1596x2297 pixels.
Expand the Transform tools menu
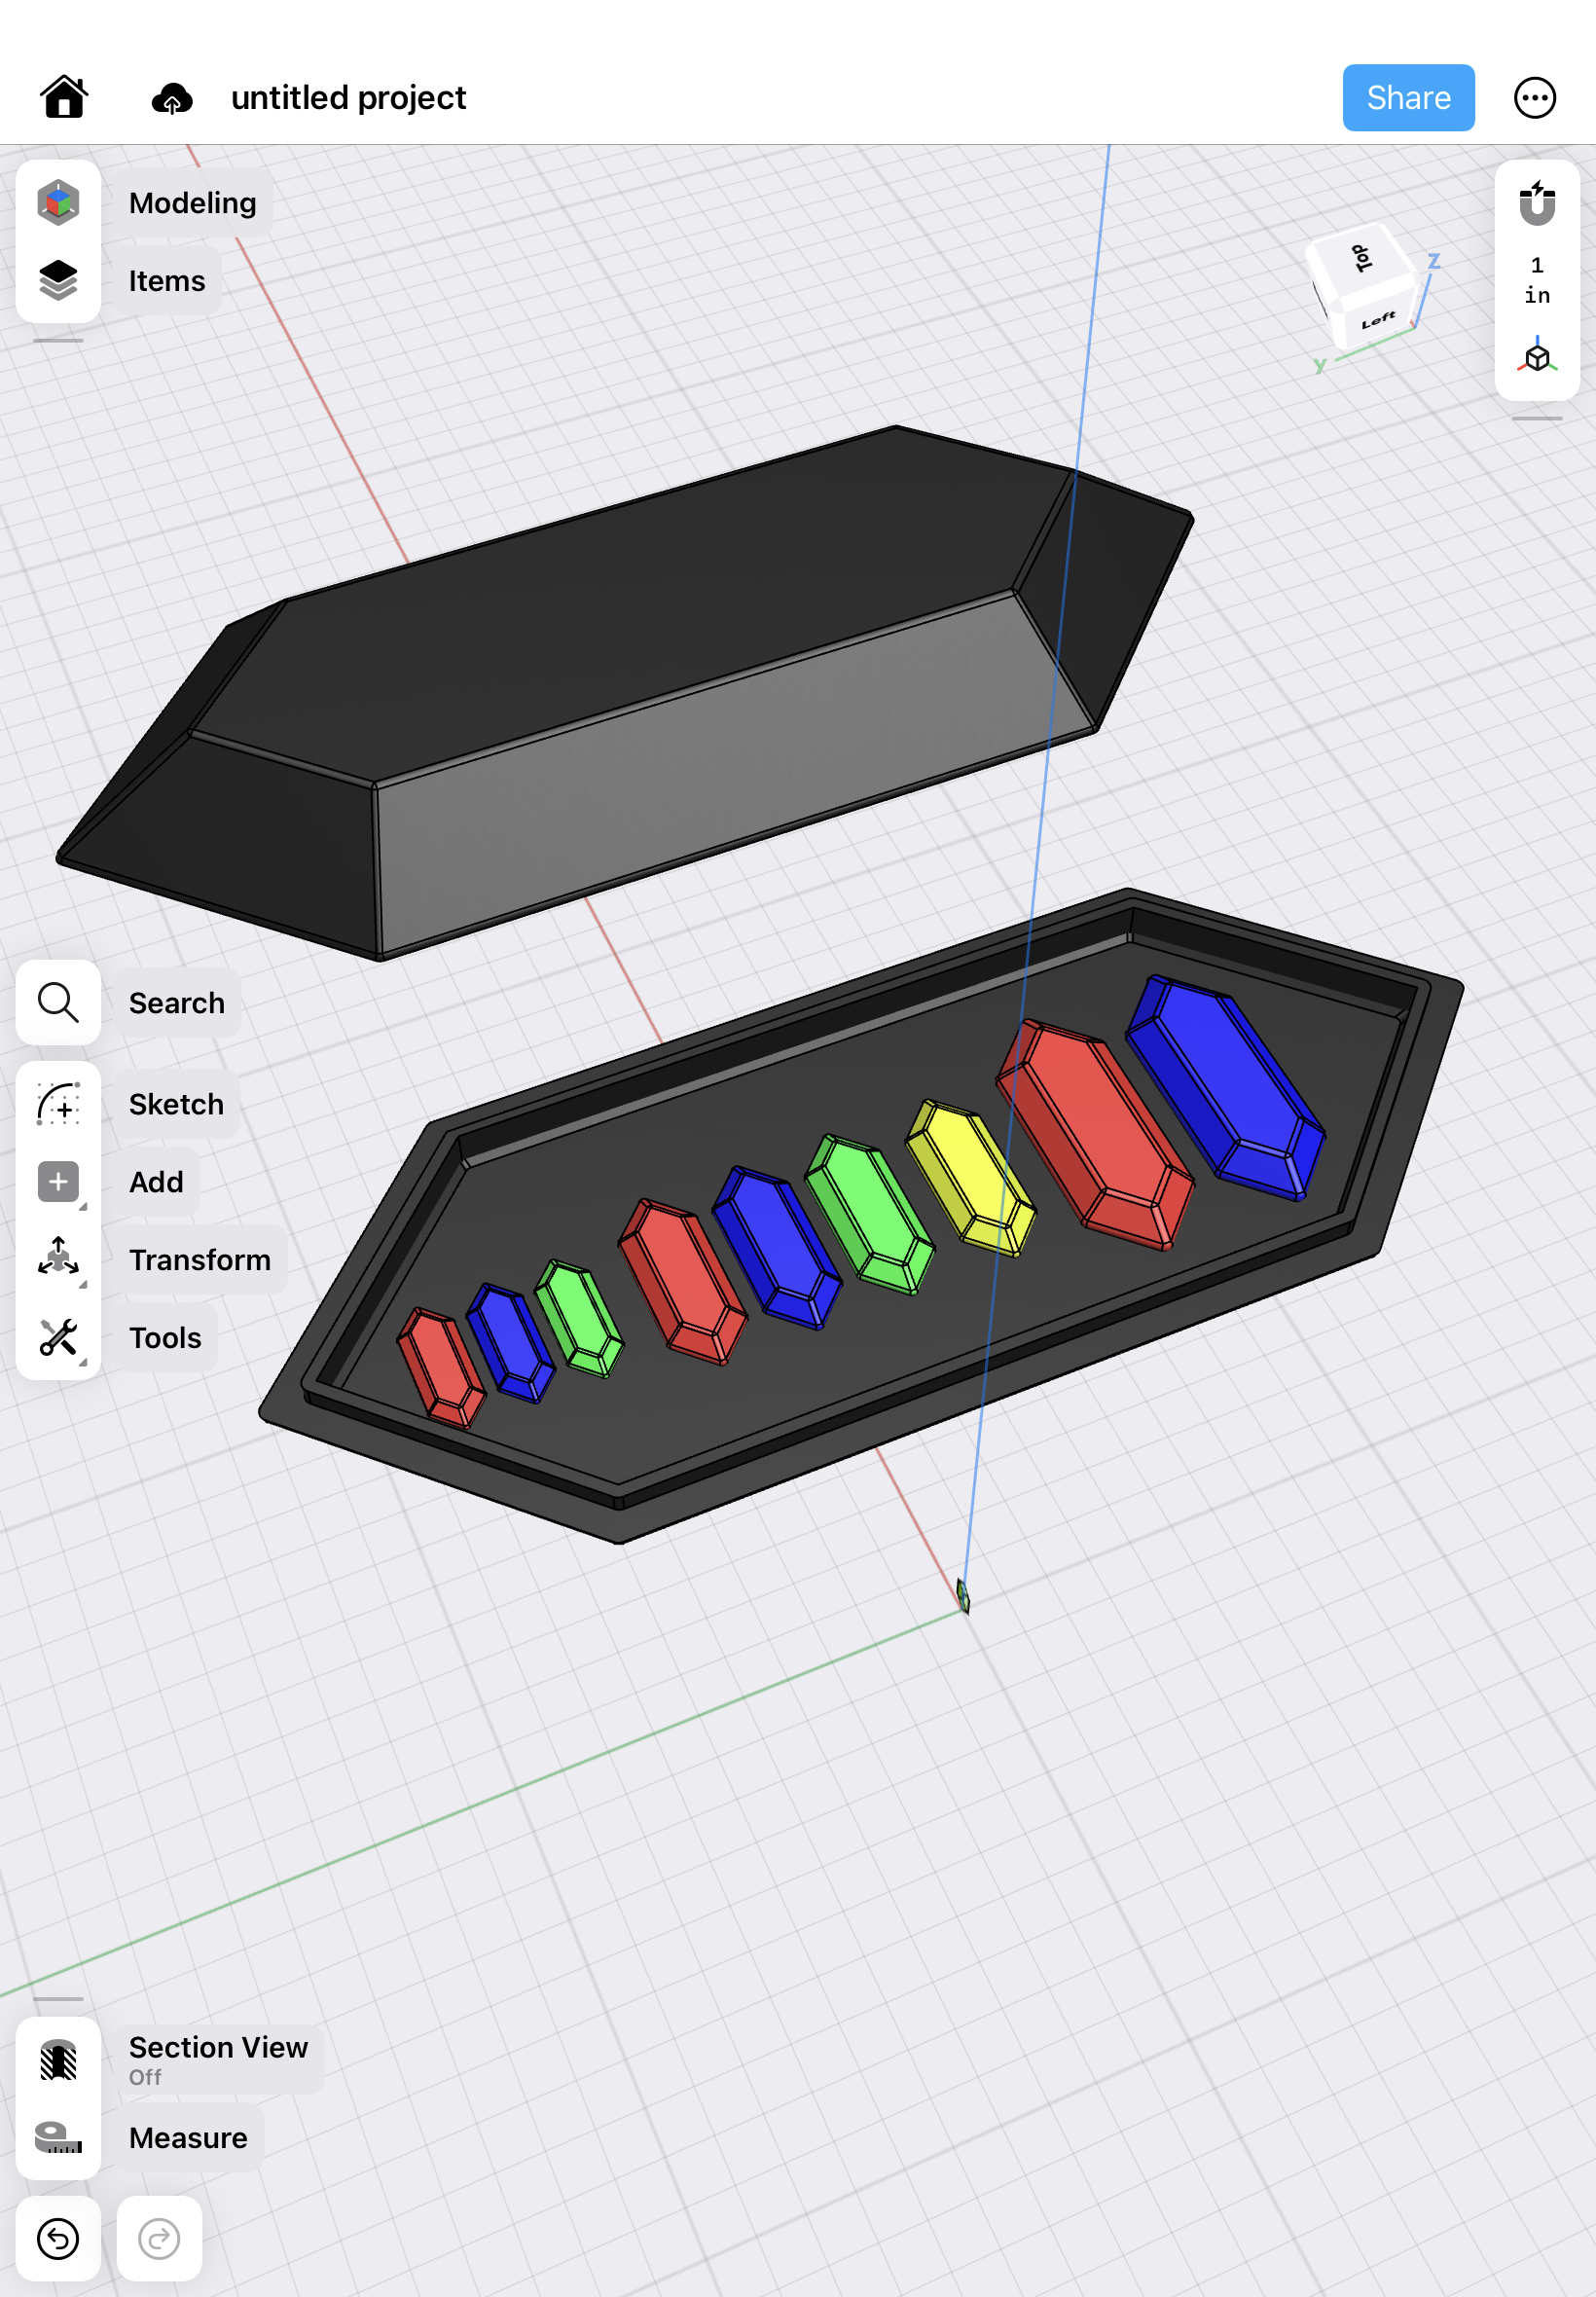tap(58, 1259)
